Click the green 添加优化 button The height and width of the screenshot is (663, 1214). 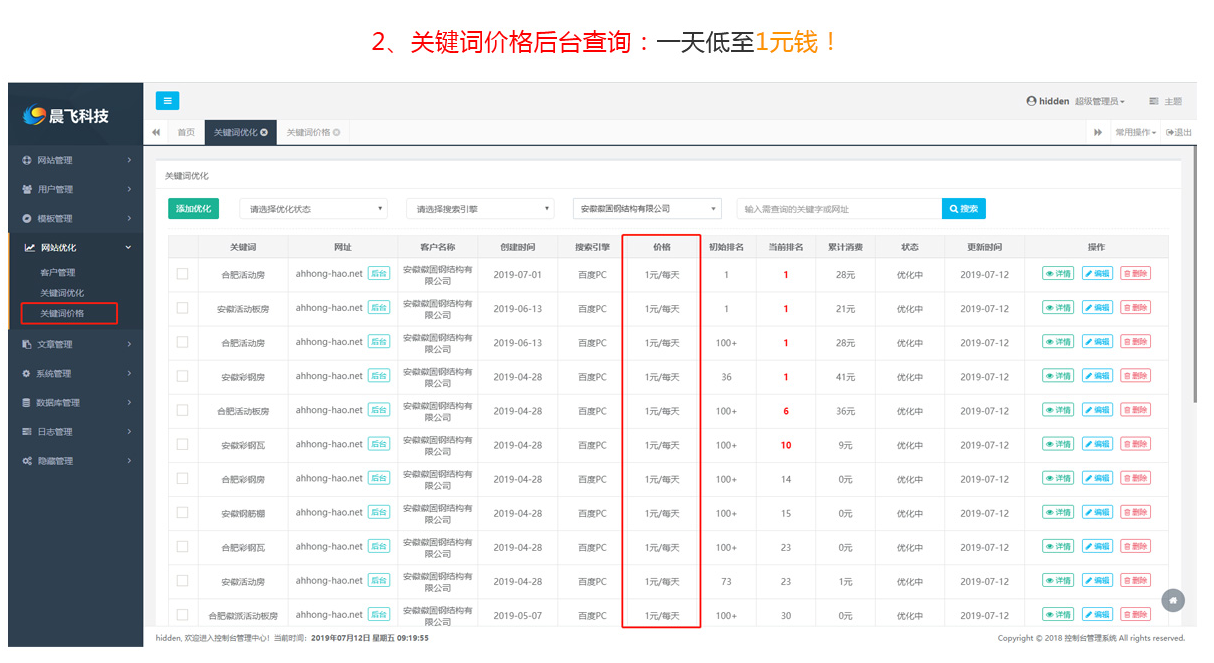[193, 209]
